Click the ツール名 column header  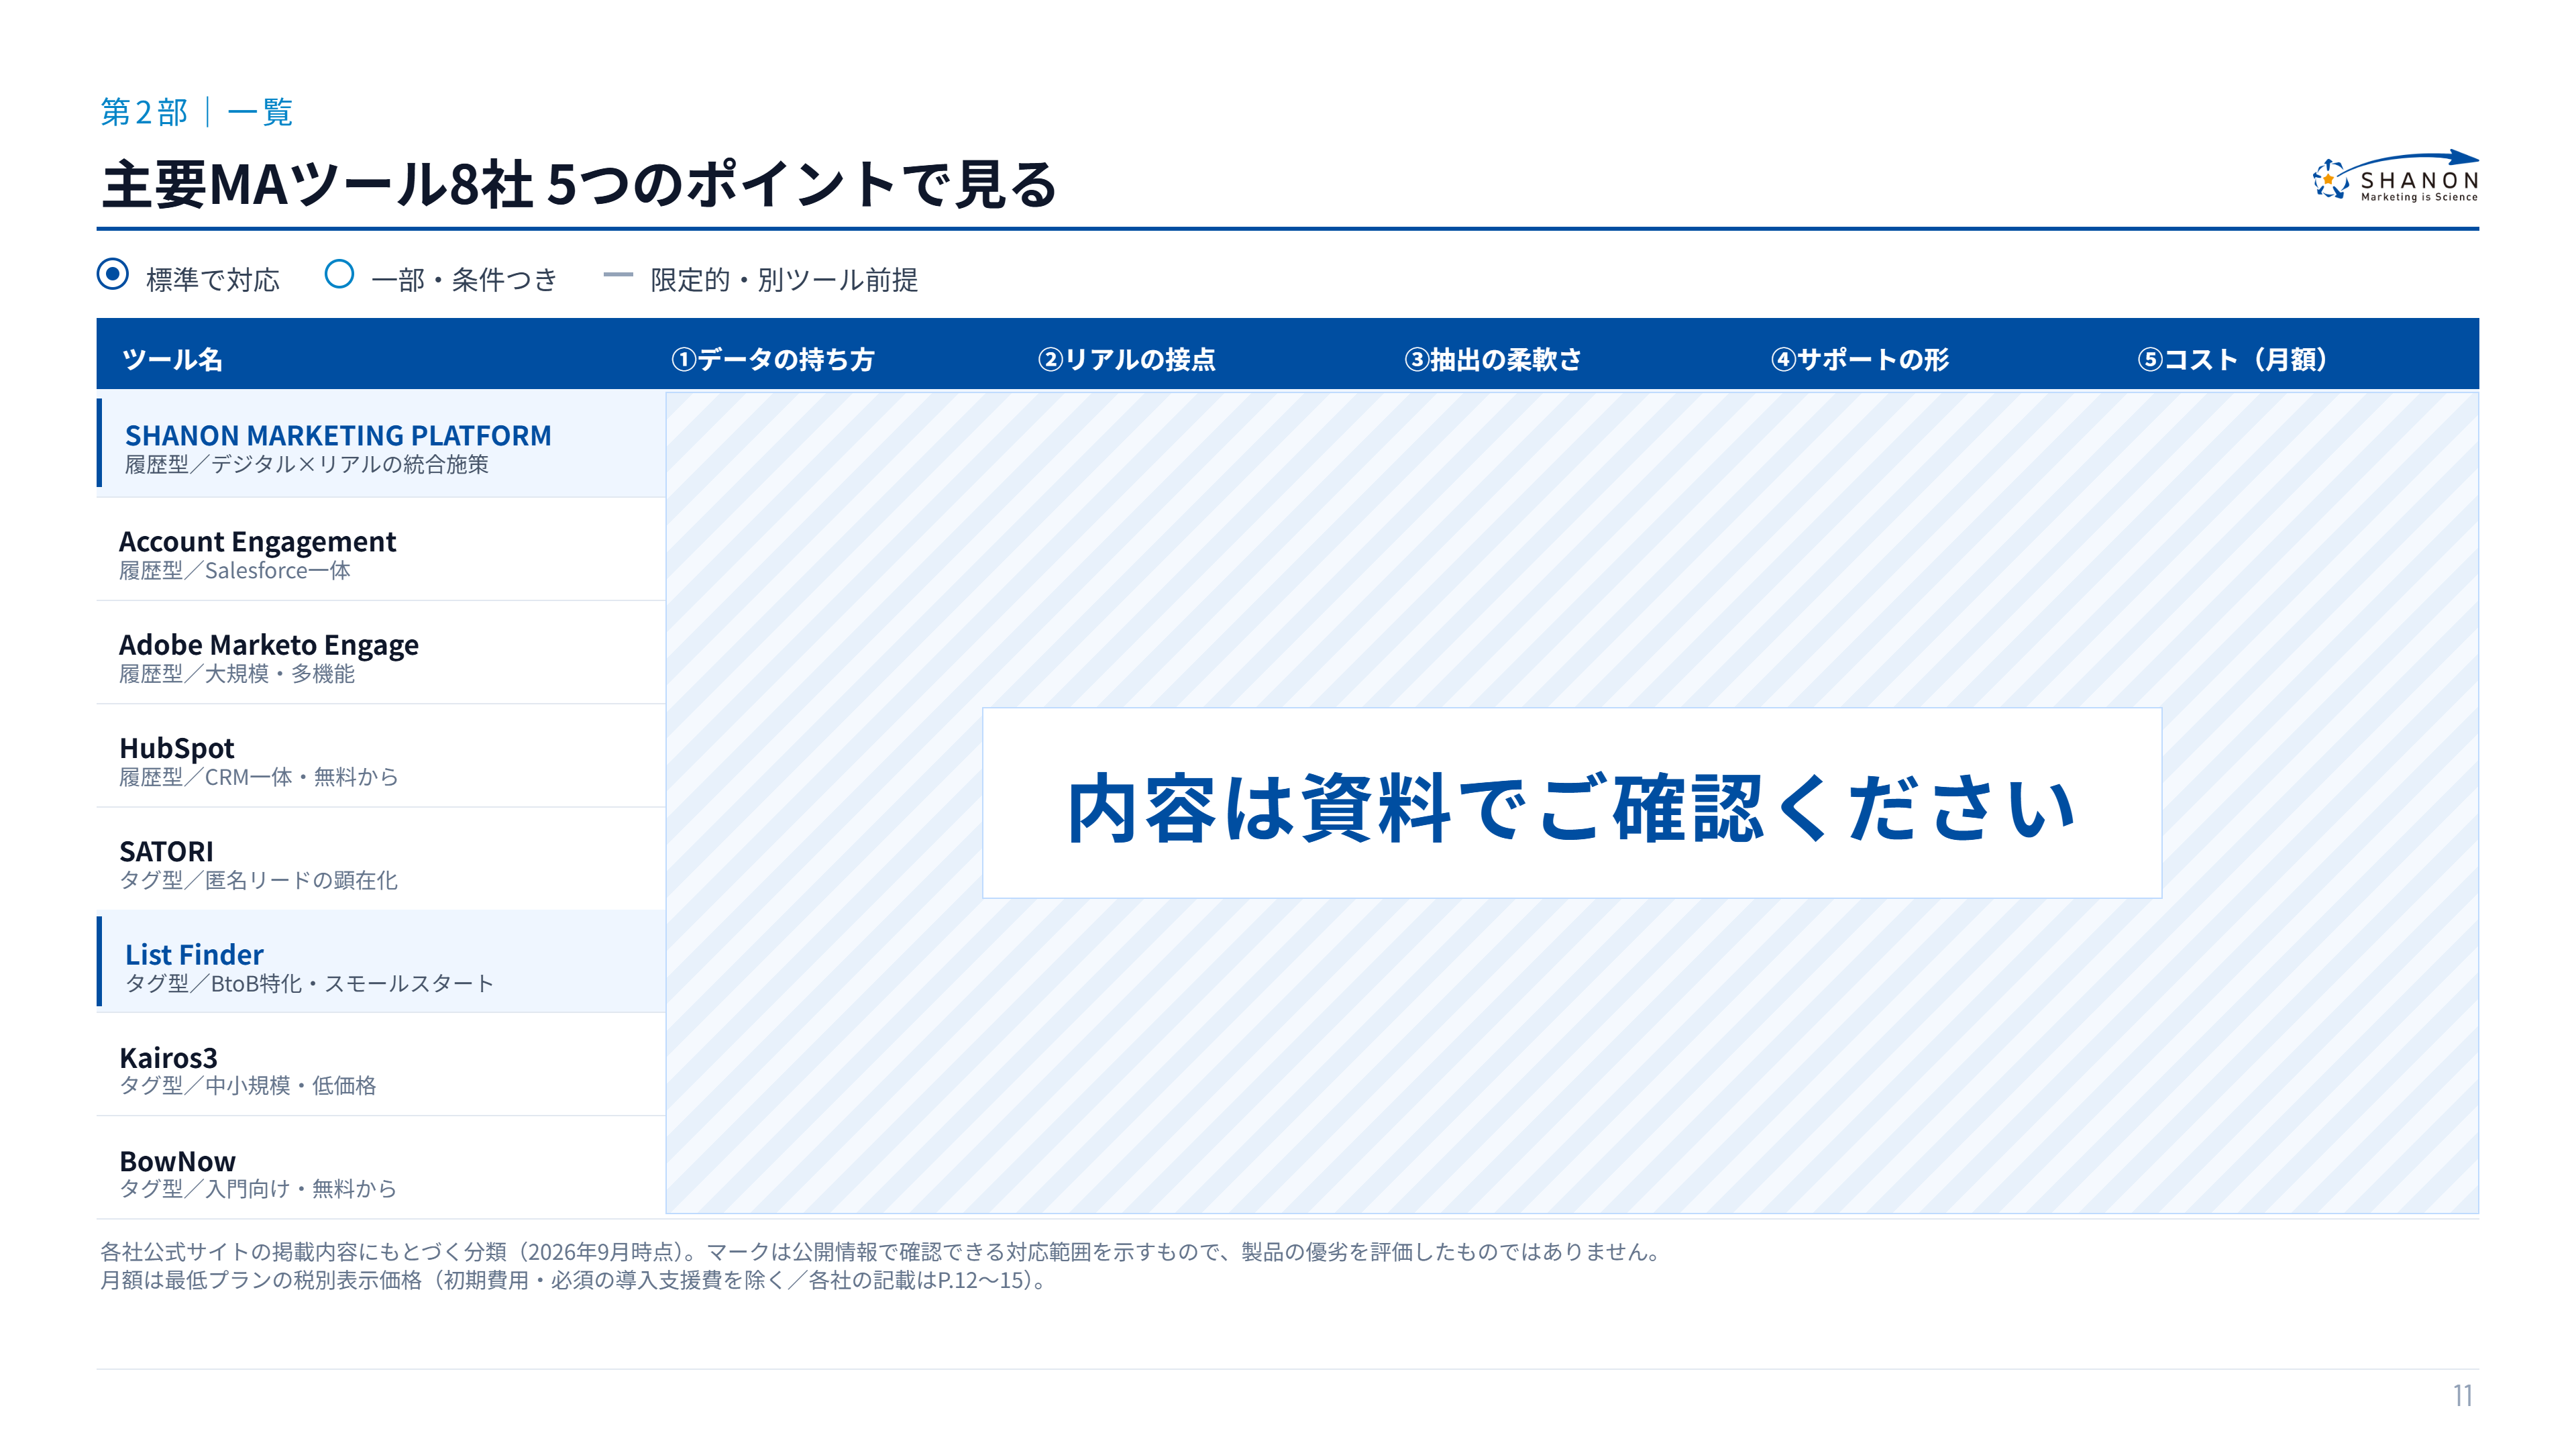tap(172, 359)
